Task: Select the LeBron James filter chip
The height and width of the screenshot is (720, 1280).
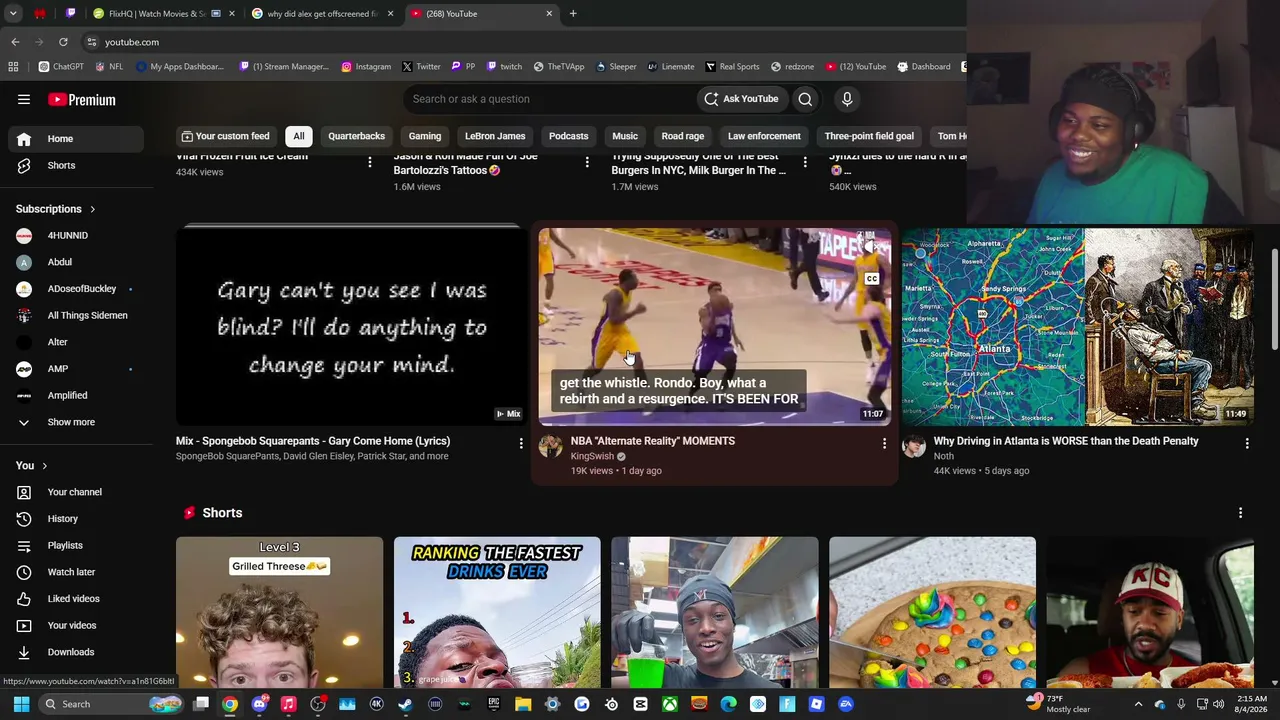Action: tap(495, 136)
